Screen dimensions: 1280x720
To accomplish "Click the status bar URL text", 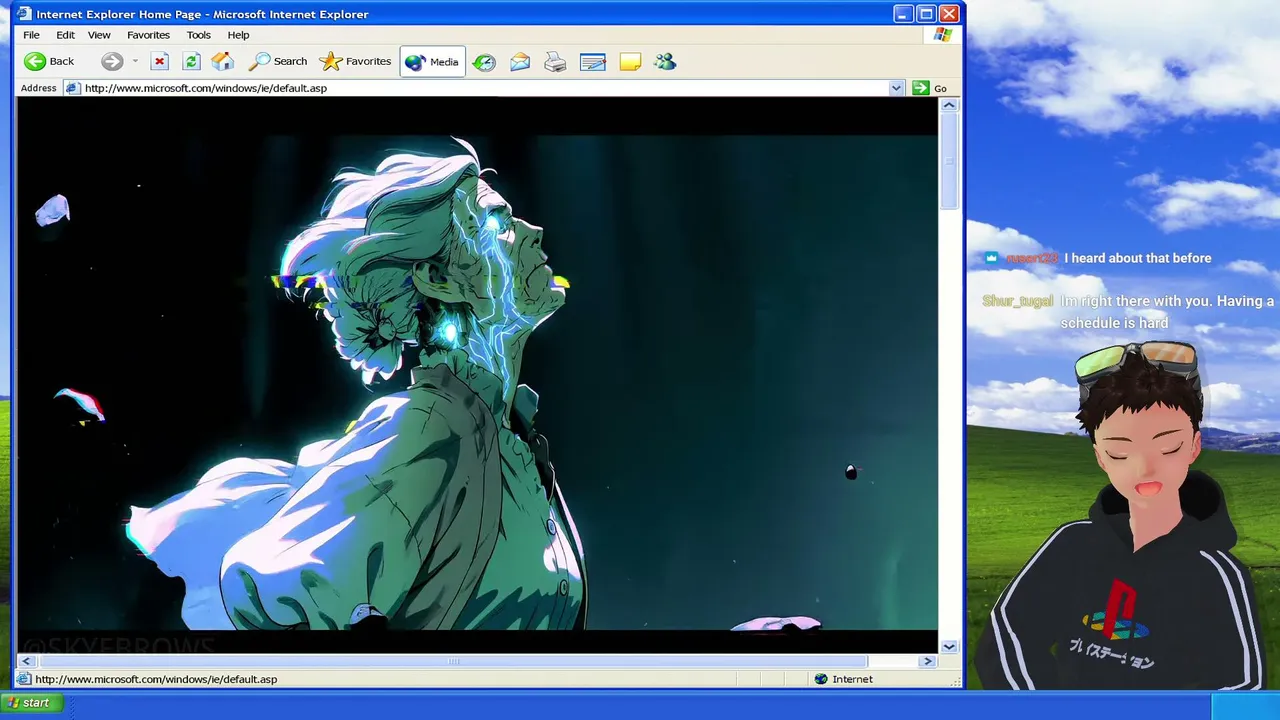I will click(156, 679).
